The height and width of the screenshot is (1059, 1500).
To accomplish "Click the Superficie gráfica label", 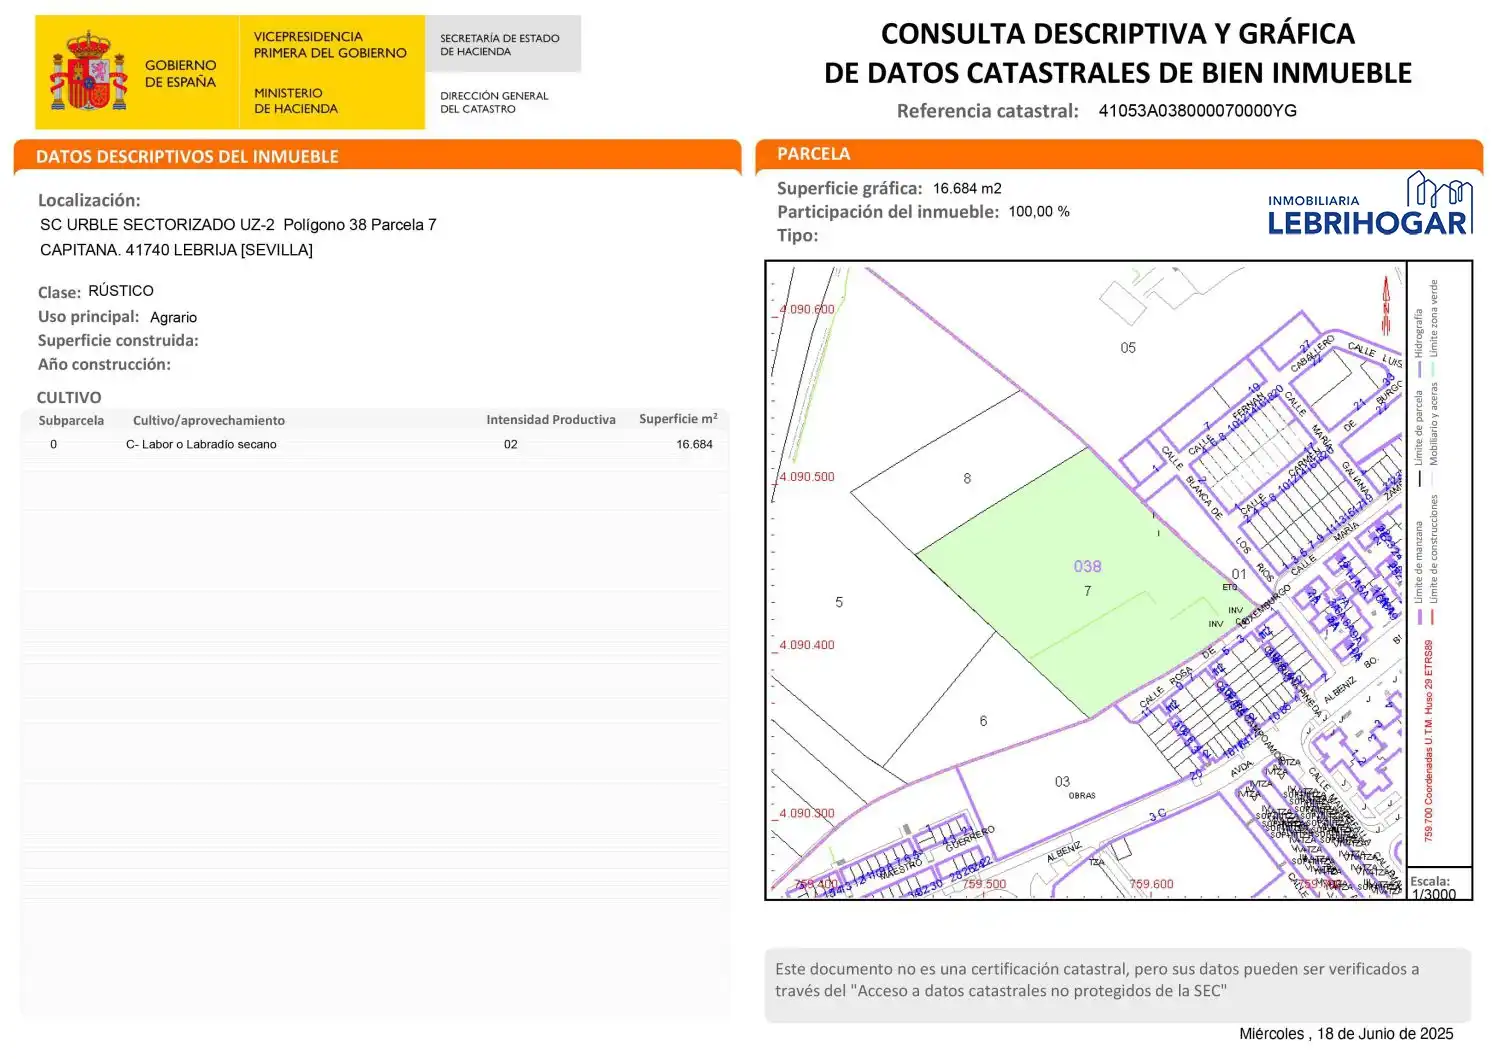I will click(849, 188).
